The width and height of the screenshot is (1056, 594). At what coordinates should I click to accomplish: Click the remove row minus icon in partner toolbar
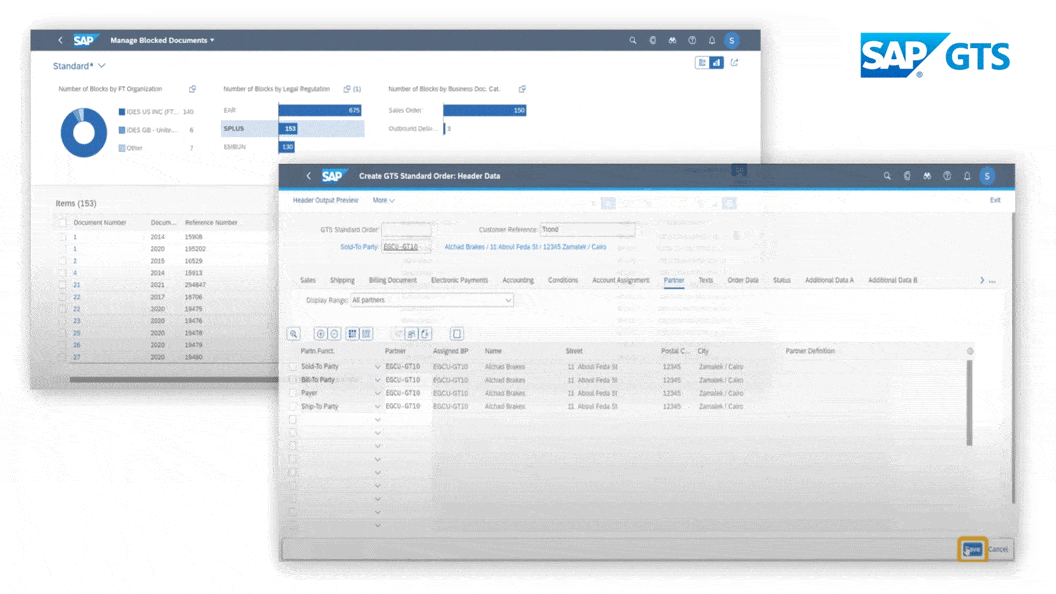coord(335,334)
